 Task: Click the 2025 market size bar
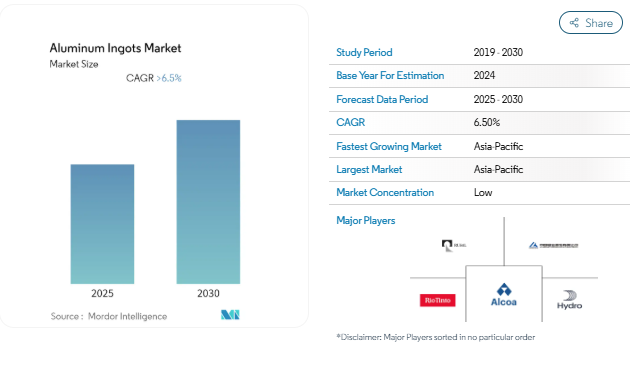point(102,224)
